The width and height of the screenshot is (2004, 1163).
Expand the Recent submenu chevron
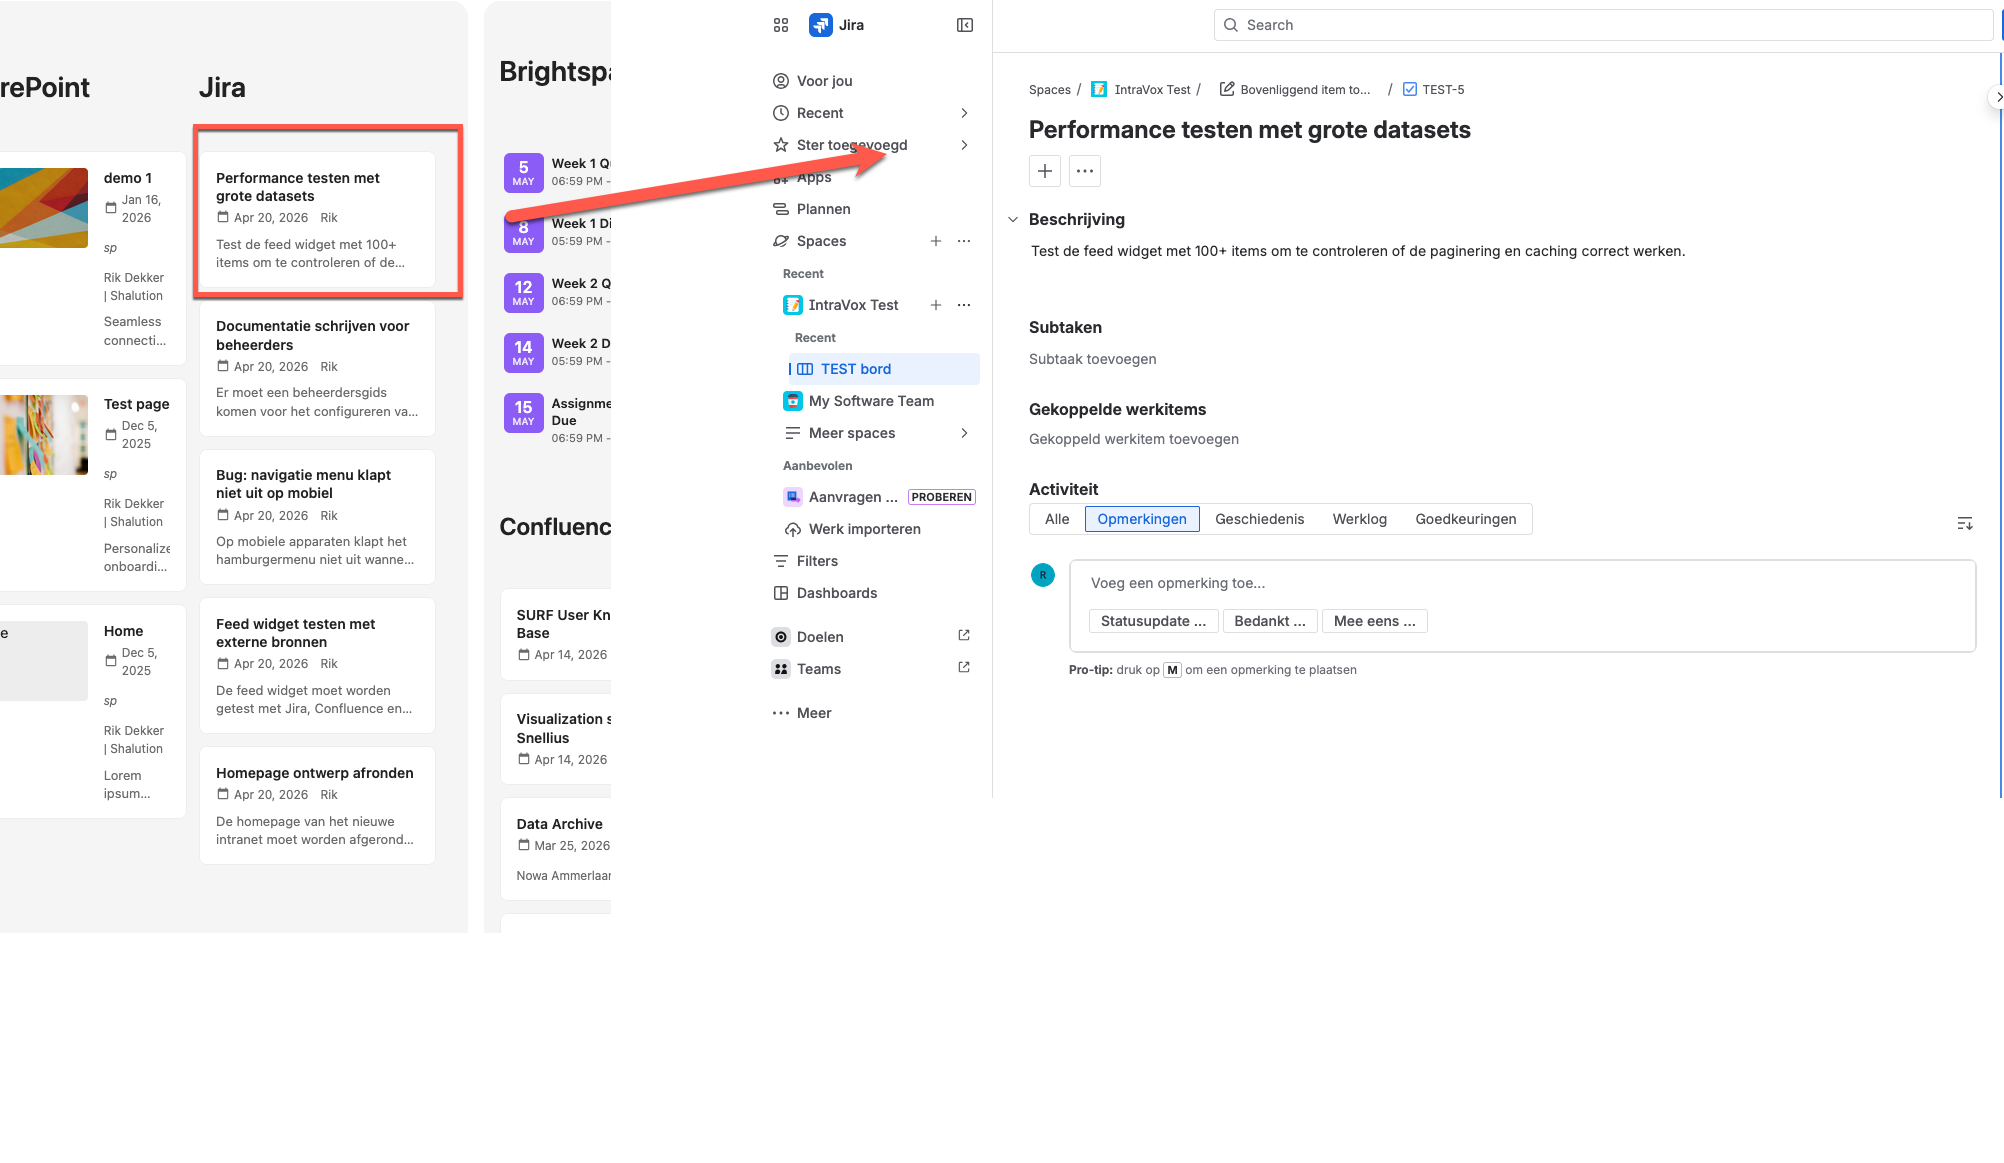964,113
